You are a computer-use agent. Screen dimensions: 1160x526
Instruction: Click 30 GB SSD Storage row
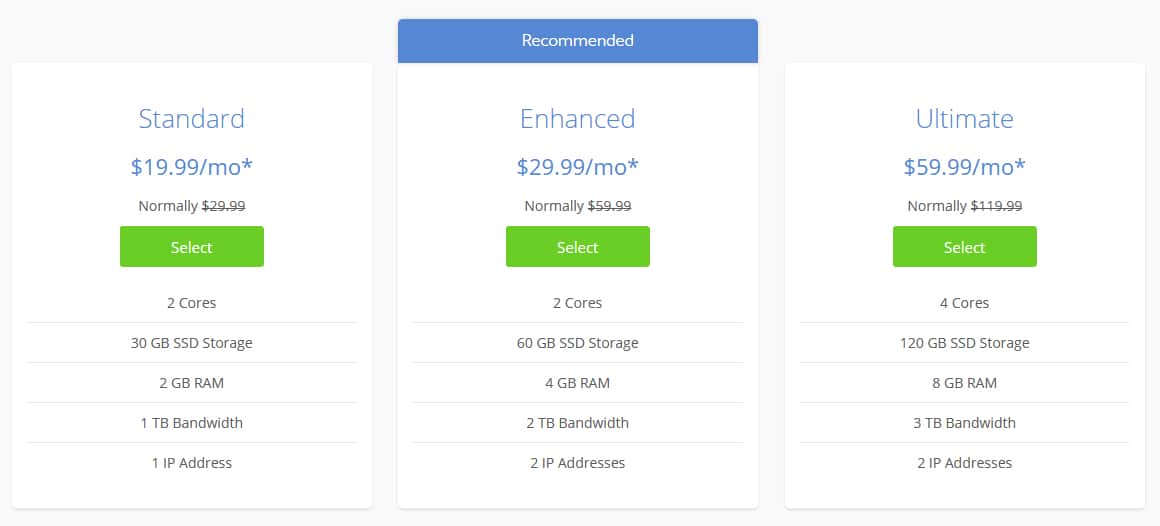click(192, 343)
